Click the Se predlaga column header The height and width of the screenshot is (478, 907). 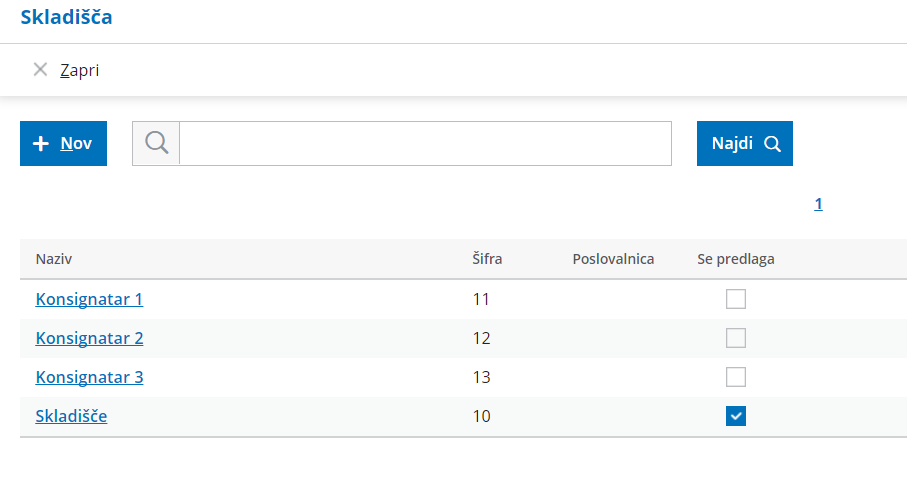[736, 259]
